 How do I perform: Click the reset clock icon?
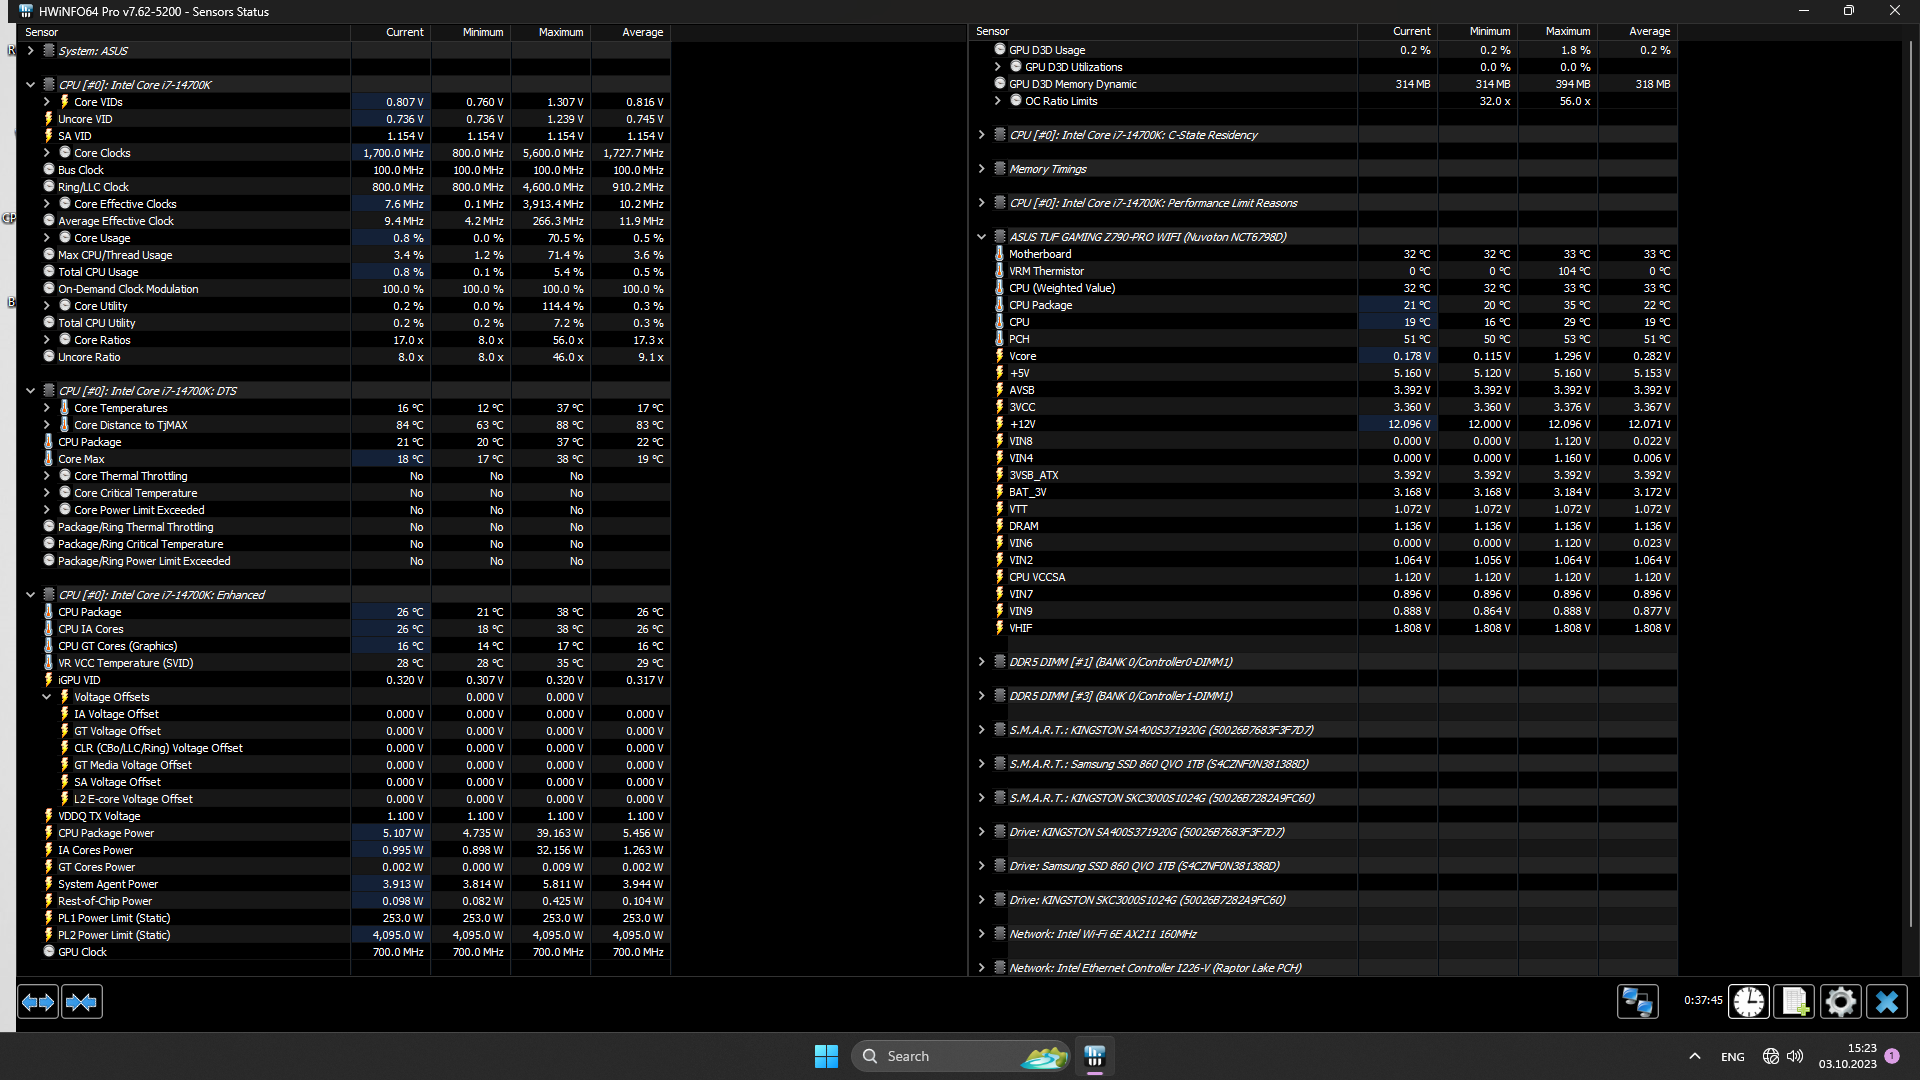[x=1749, y=1001]
